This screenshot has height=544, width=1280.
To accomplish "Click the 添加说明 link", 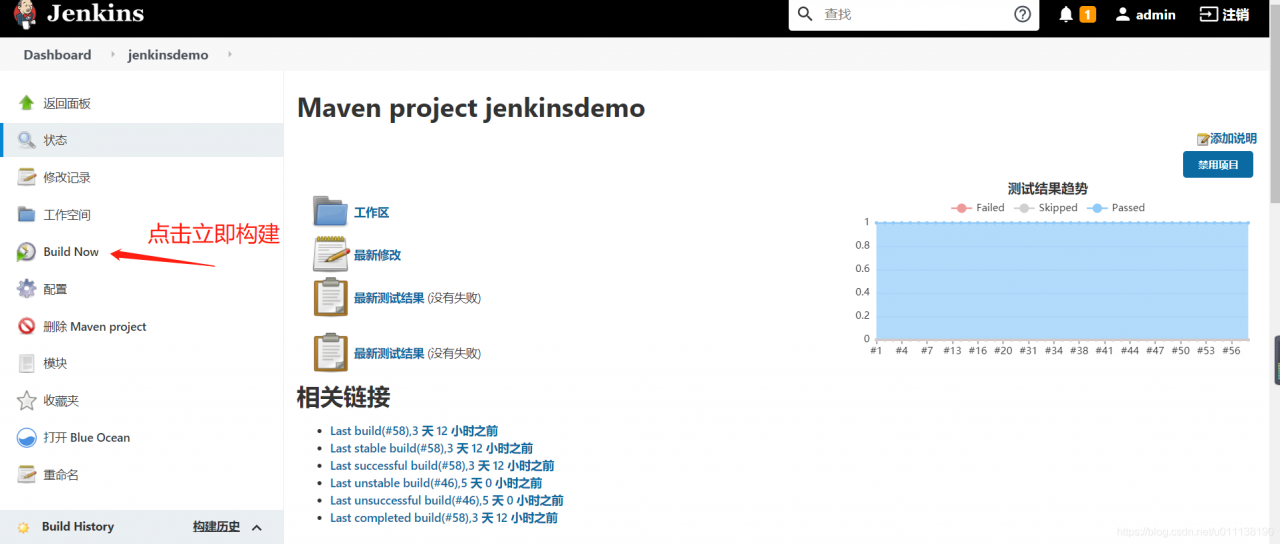I will click(x=1233, y=139).
